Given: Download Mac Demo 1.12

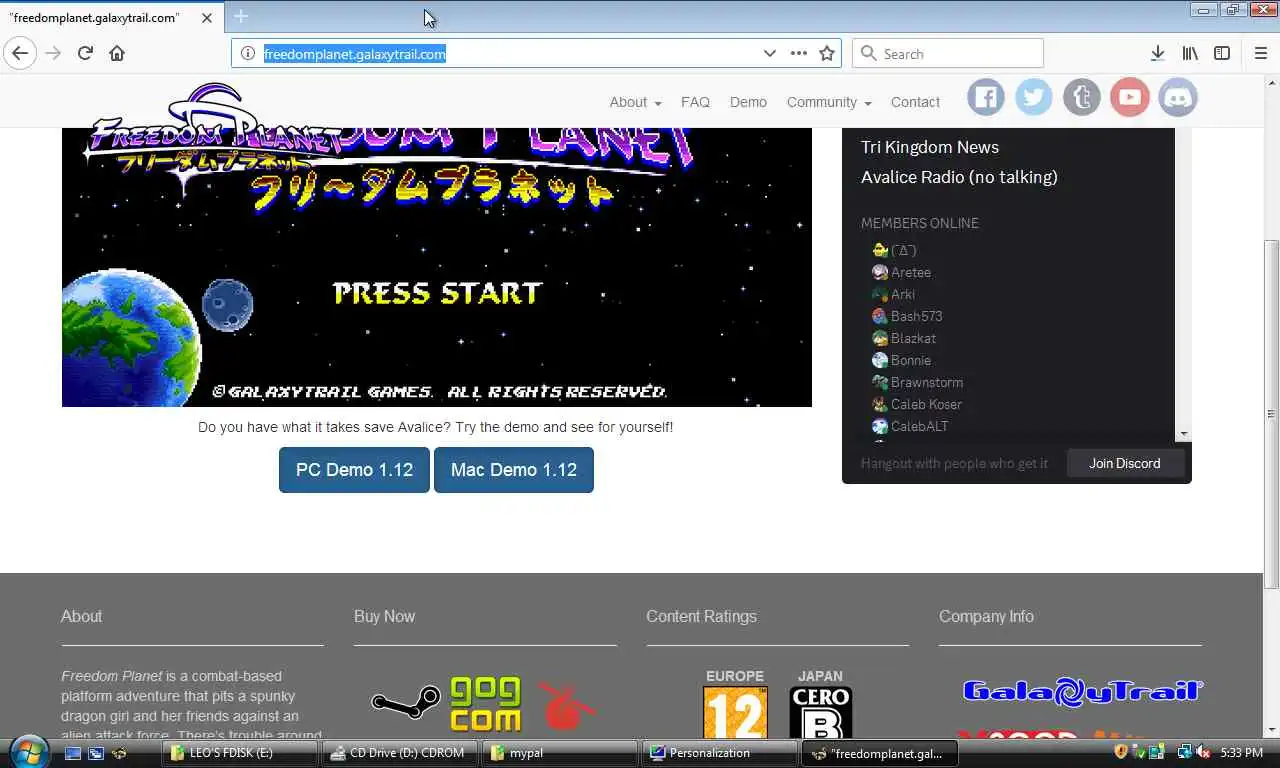Looking at the screenshot, I should 514,470.
